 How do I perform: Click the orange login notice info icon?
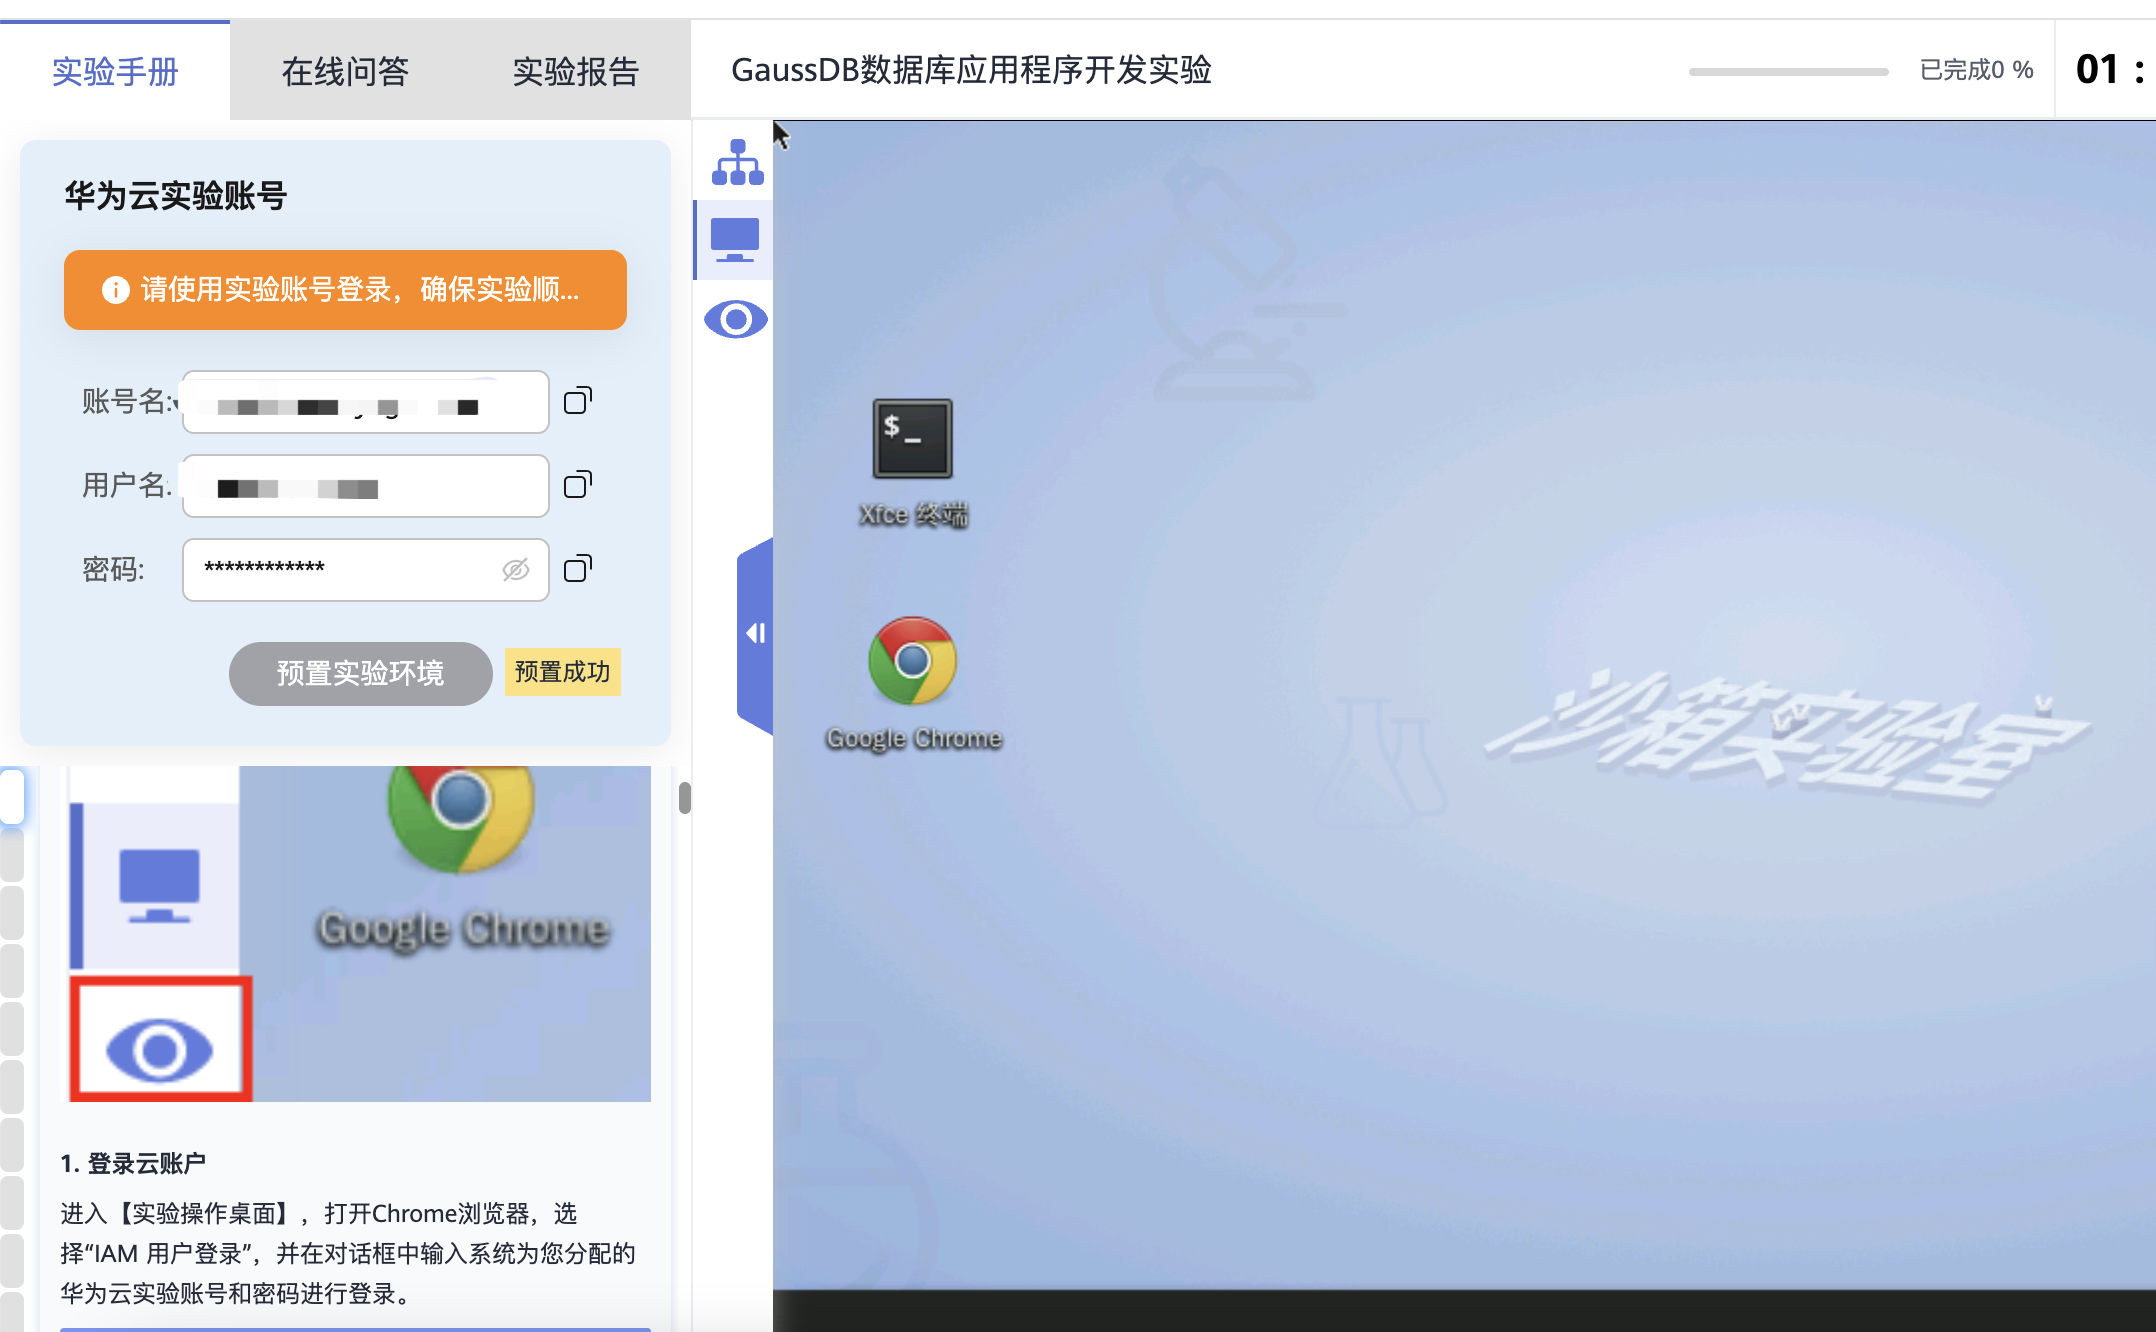click(115, 290)
